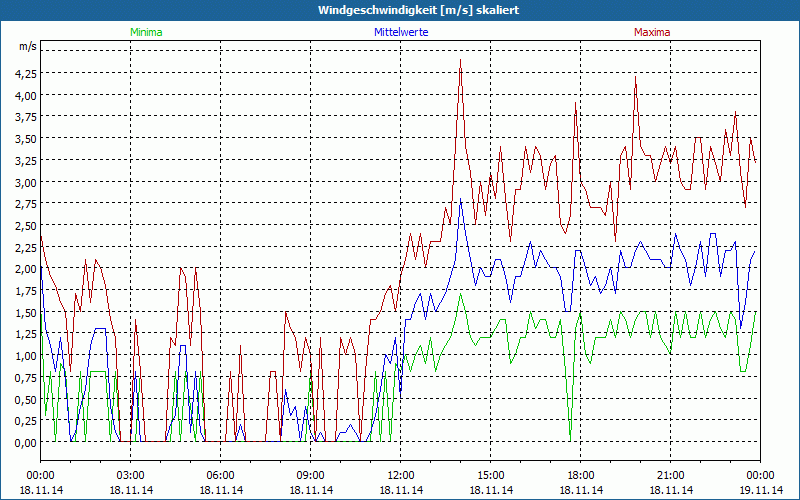The width and height of the screenshot is (800, 500).
Task: Click the blue Mittelwerte legend label
Action: 401,32
